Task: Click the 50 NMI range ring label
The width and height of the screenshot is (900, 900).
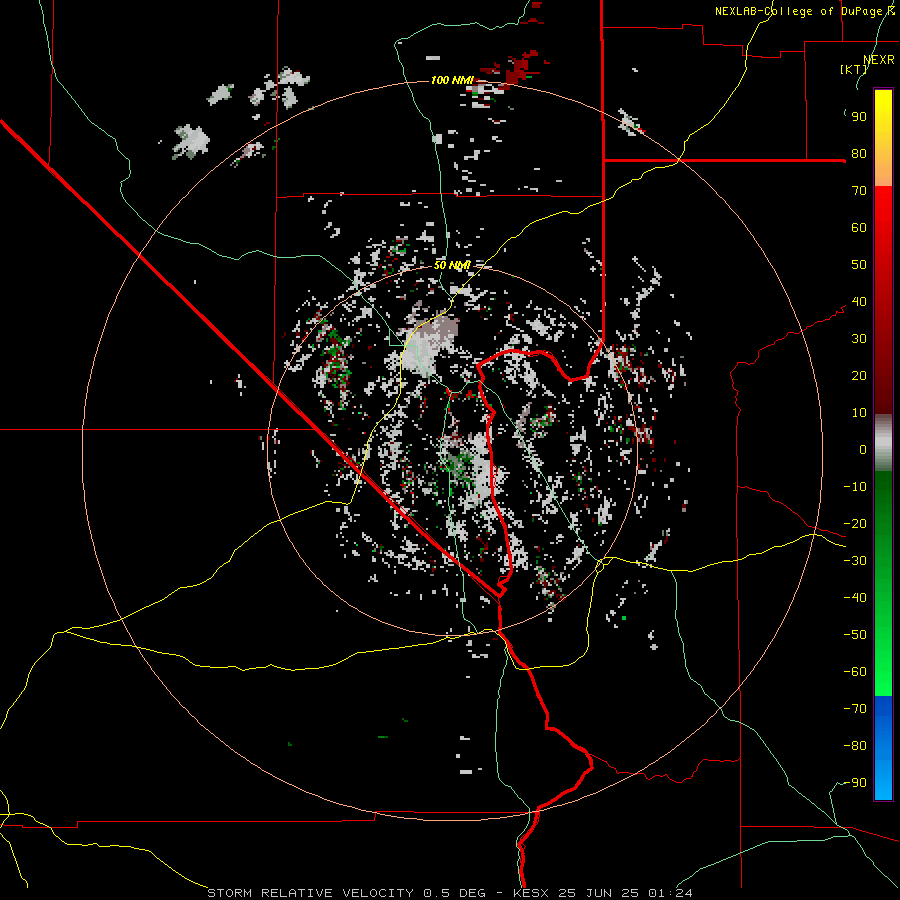Action: coord(452,265)
